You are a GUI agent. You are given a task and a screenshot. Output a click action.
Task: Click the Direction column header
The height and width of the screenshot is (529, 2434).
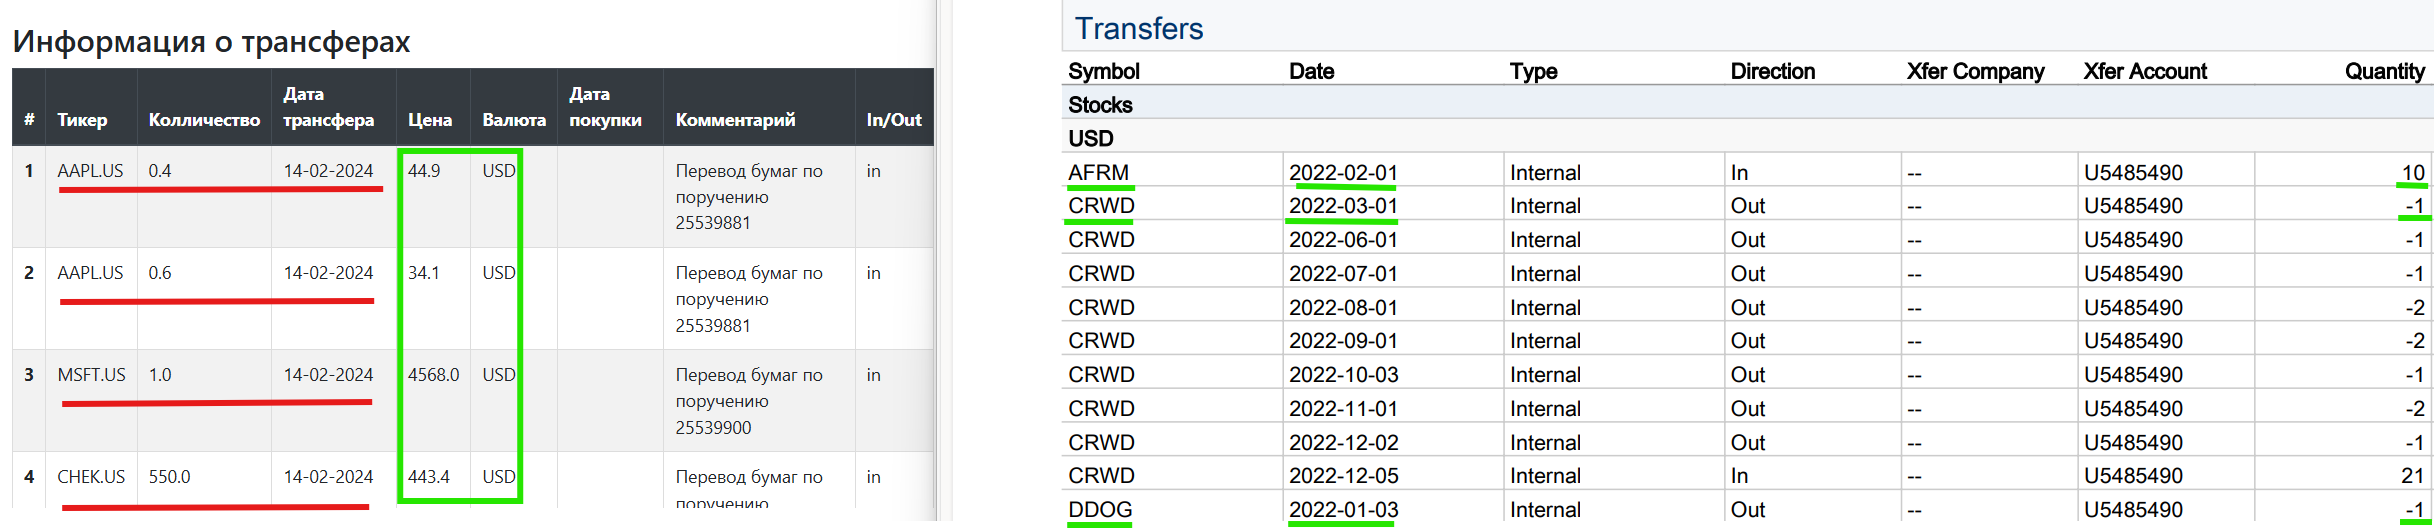[1773, 71]
